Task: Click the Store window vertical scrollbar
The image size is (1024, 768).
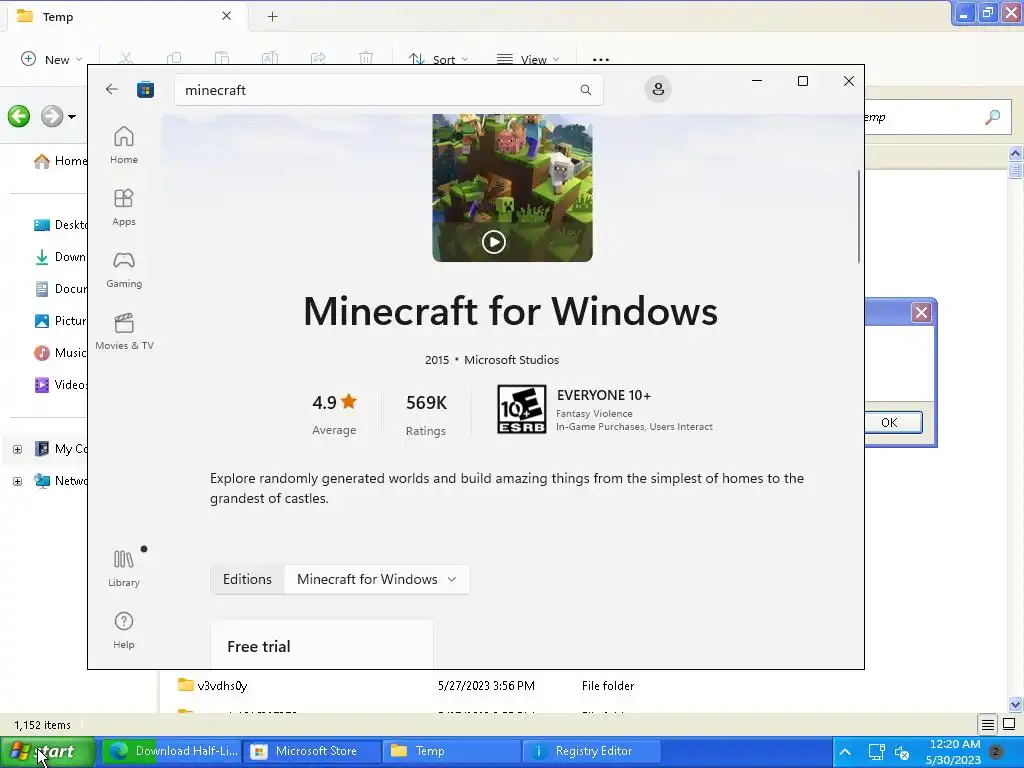Action: pos(859,216)
